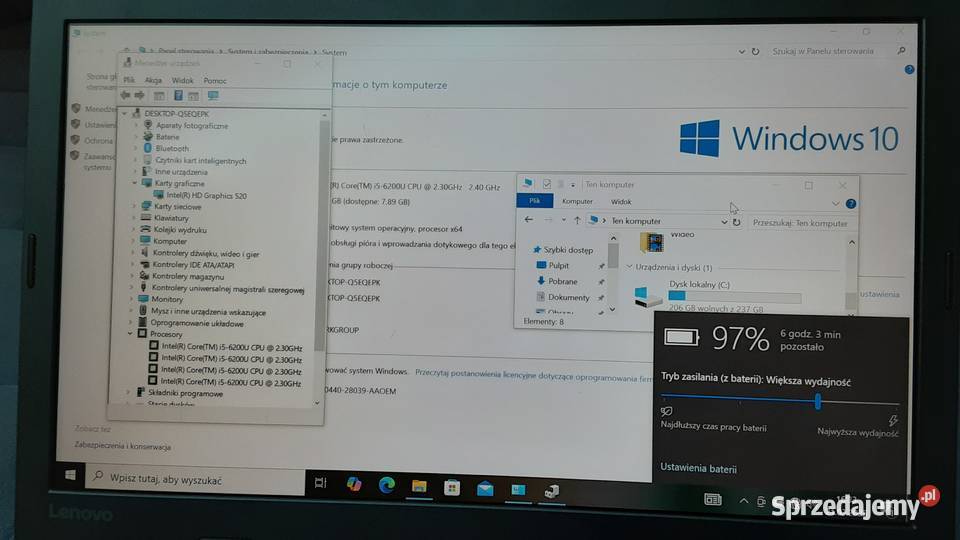
Task: Click the touch keyboard icon in system tray
Action: 713,500
